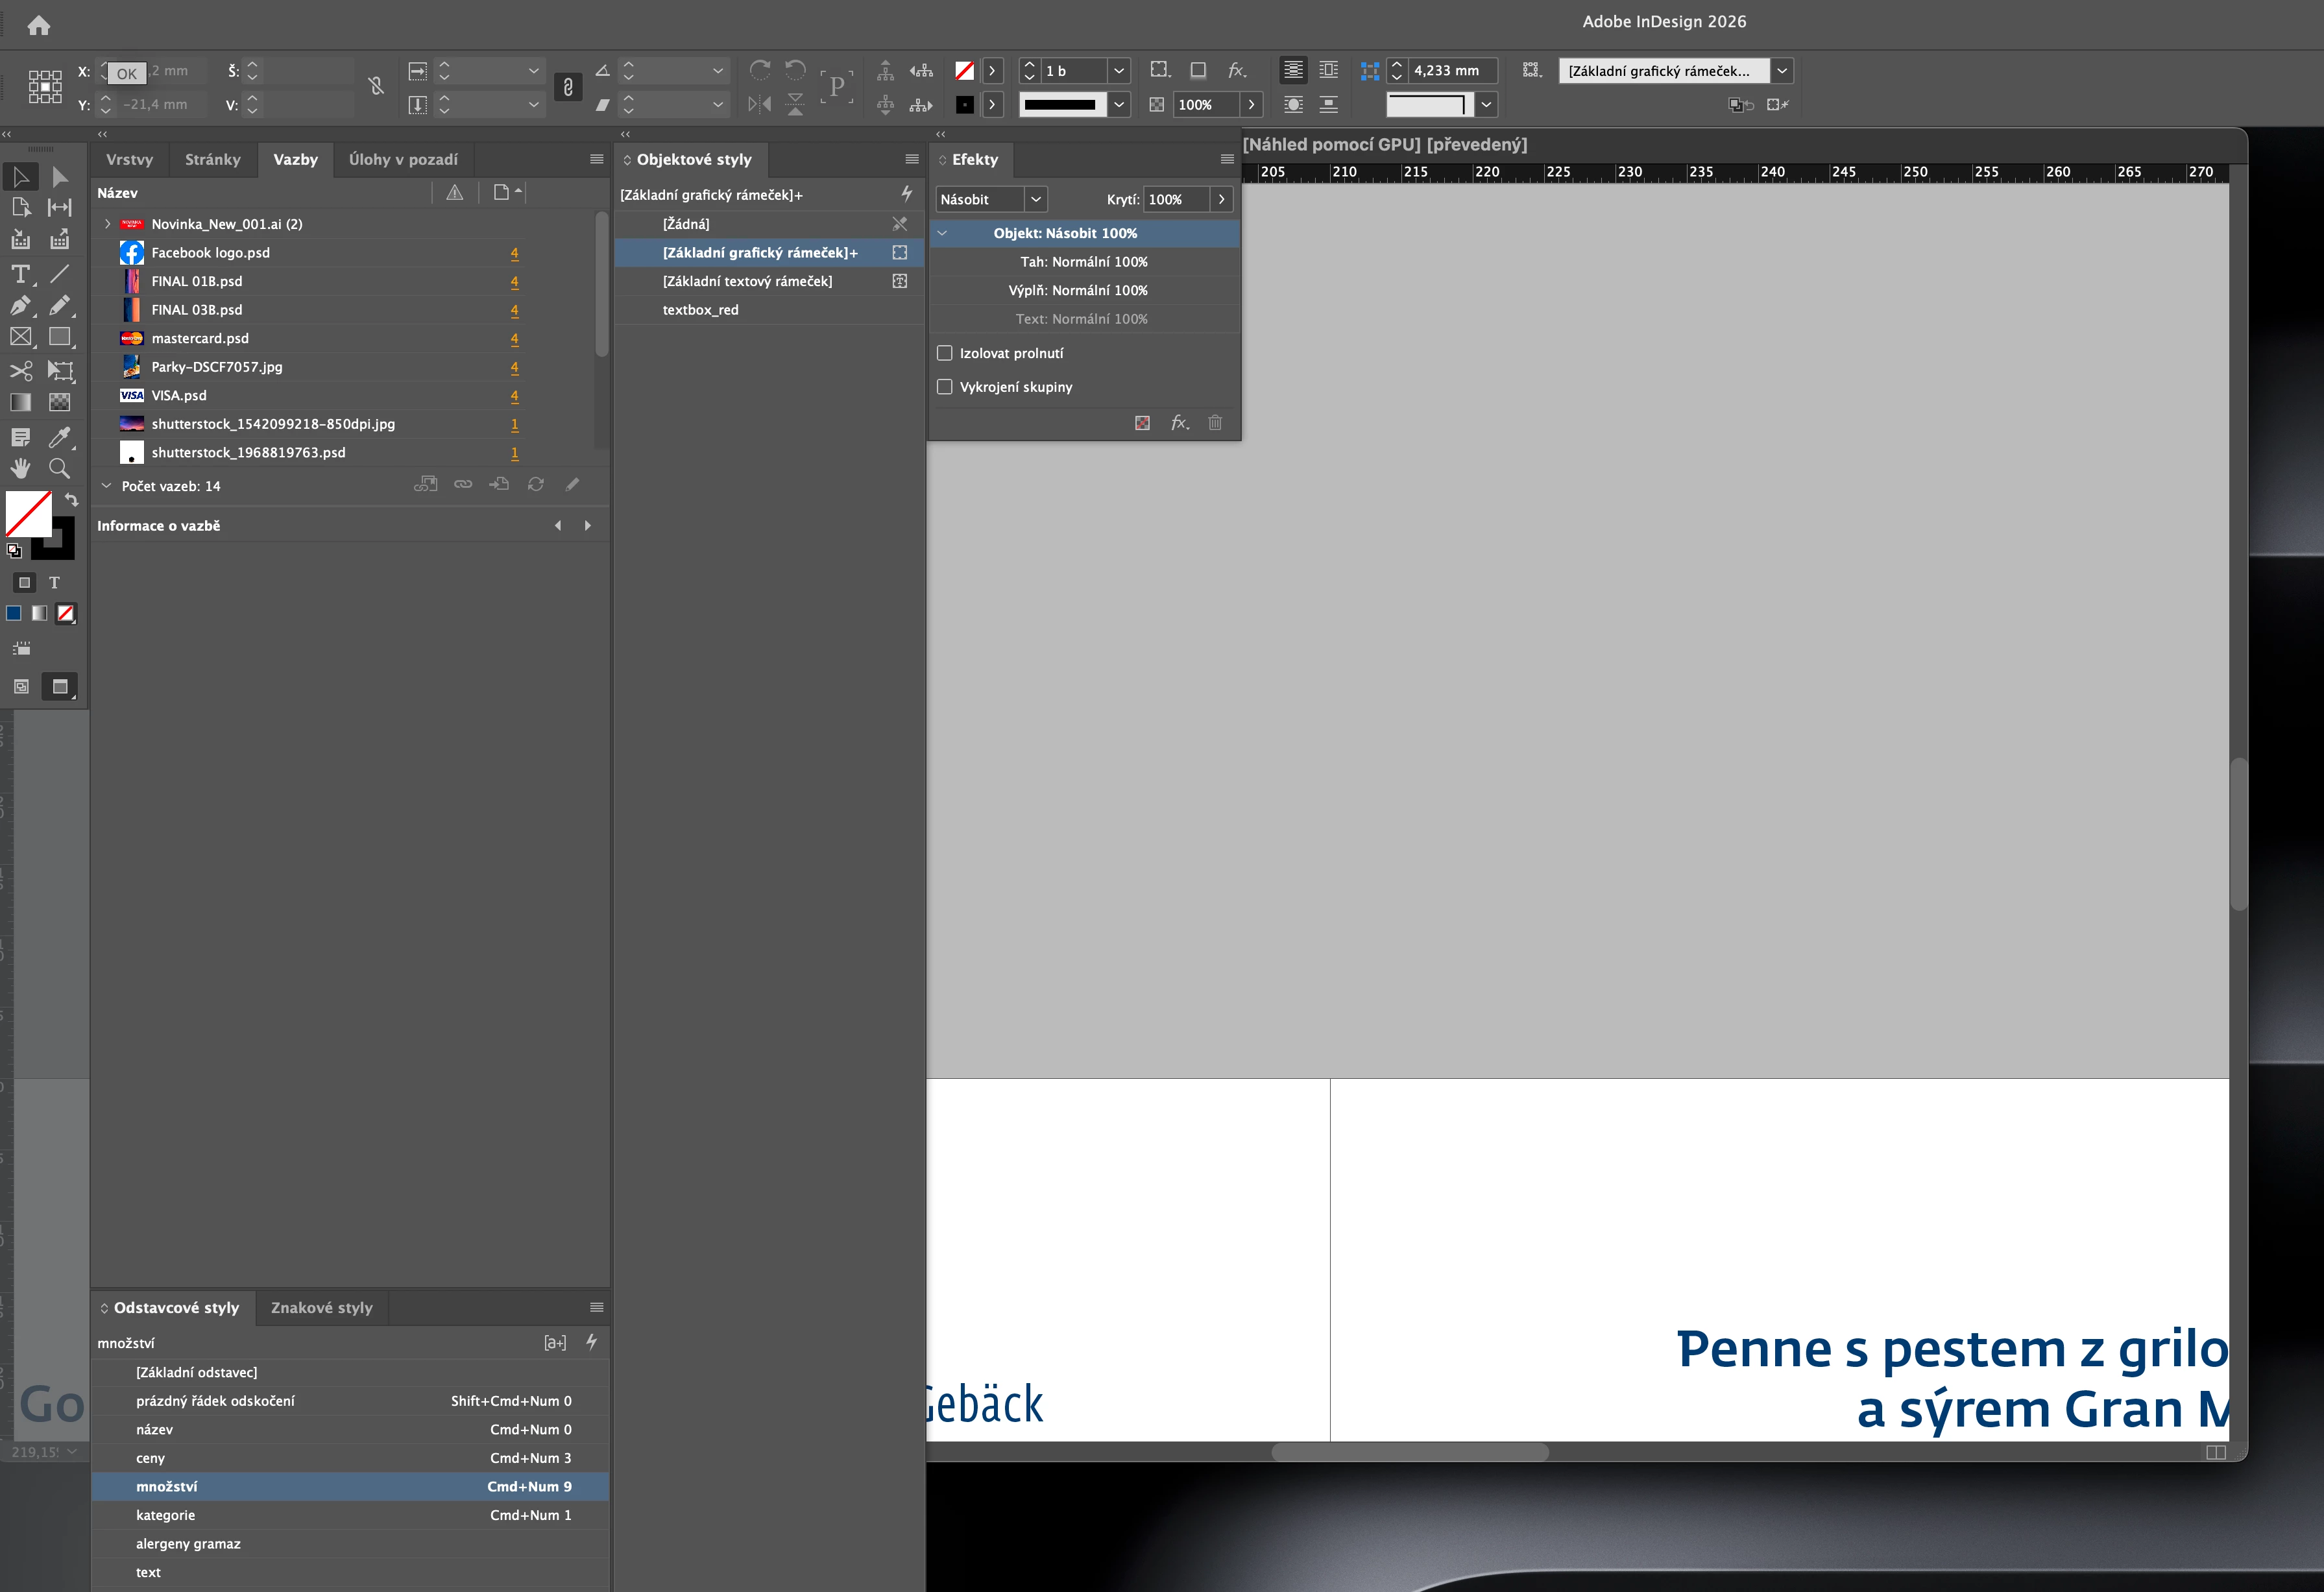Activate the Zoom magnifier tool

tap(60, 468)
